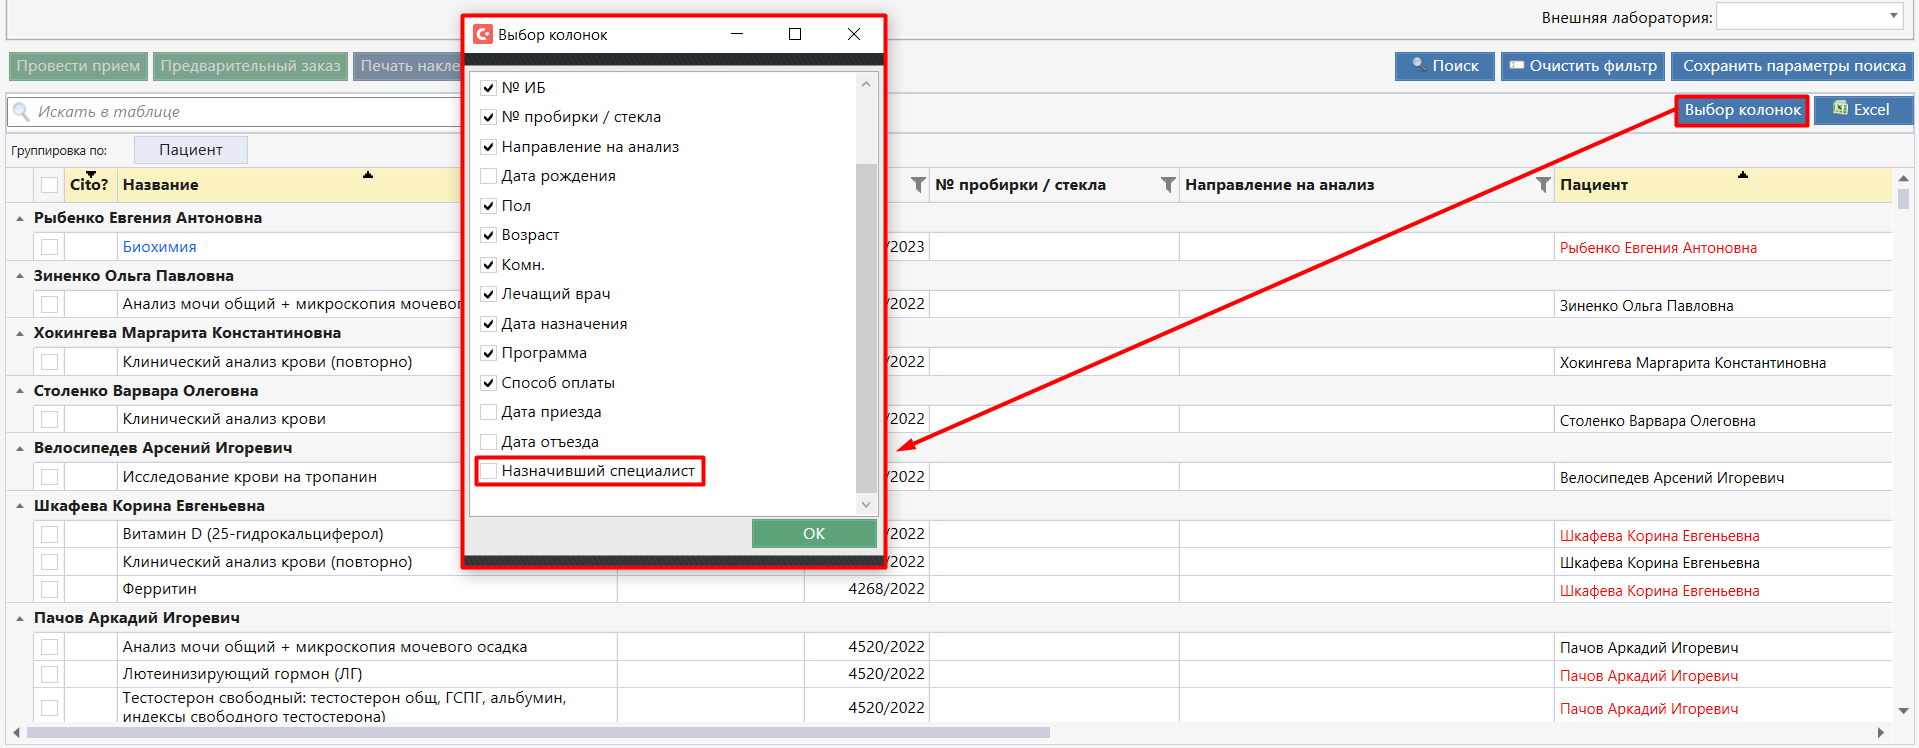Click the Искать в таблице search field
The image size is (1919, 748).
(x=240, y=112)
